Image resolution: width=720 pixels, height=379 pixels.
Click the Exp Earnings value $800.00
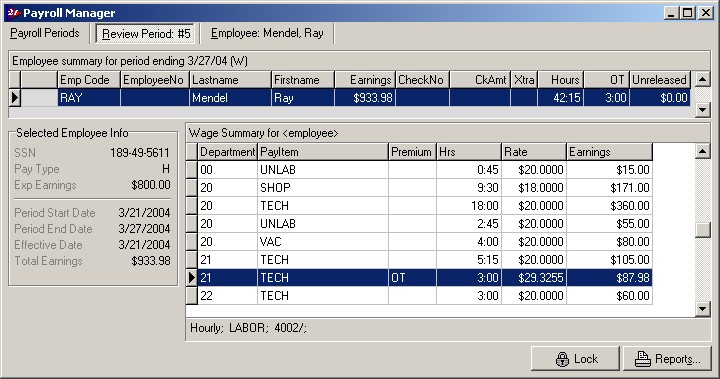click(x=151, y=185)
